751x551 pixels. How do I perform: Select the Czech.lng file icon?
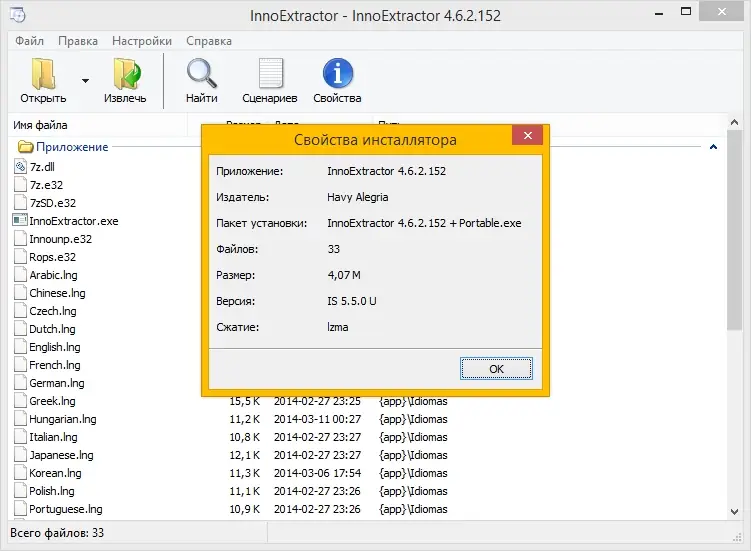click(20, 310)
